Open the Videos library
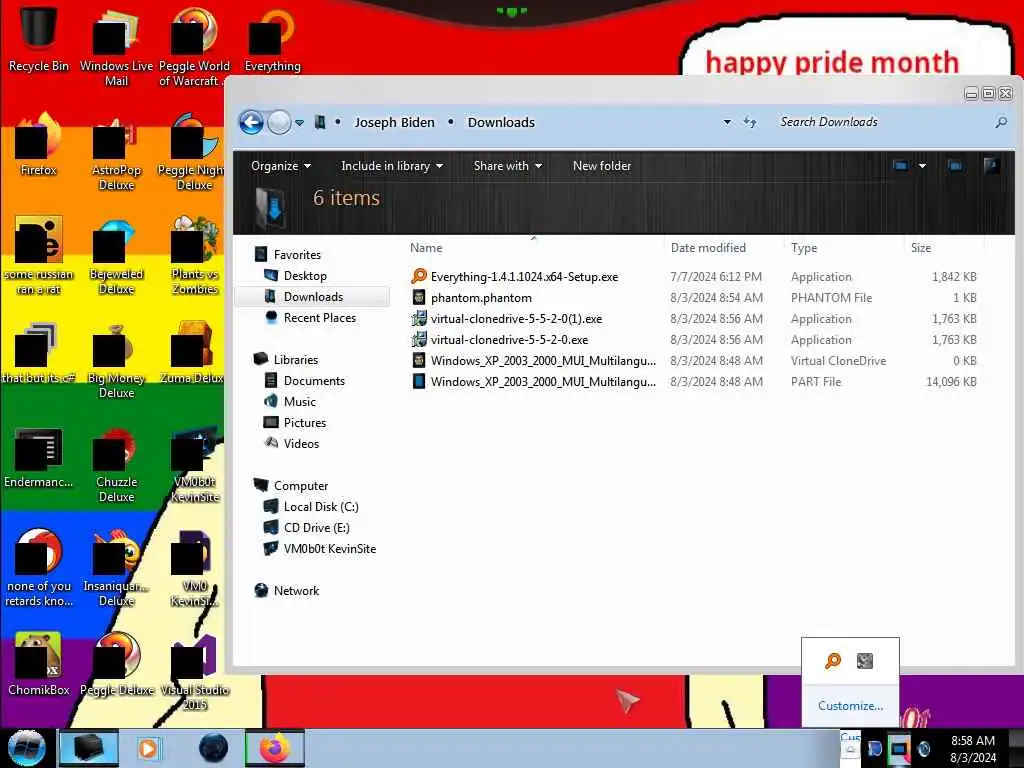This screenshot has width=1024, height=768. 301,443
